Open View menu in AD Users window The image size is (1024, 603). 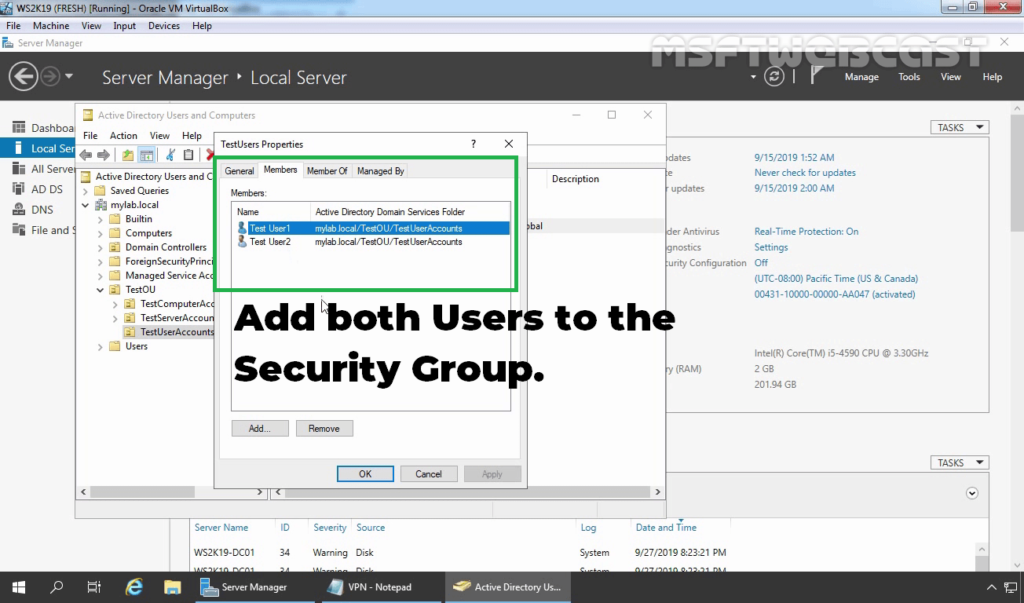coord(159,136)
